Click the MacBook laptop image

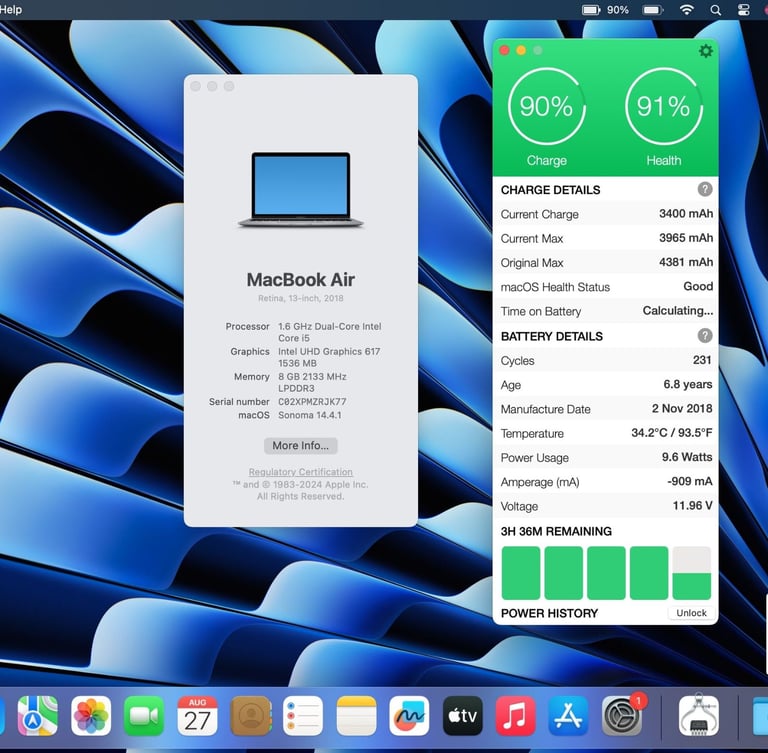pyautogui.click(x=300, y=190)
